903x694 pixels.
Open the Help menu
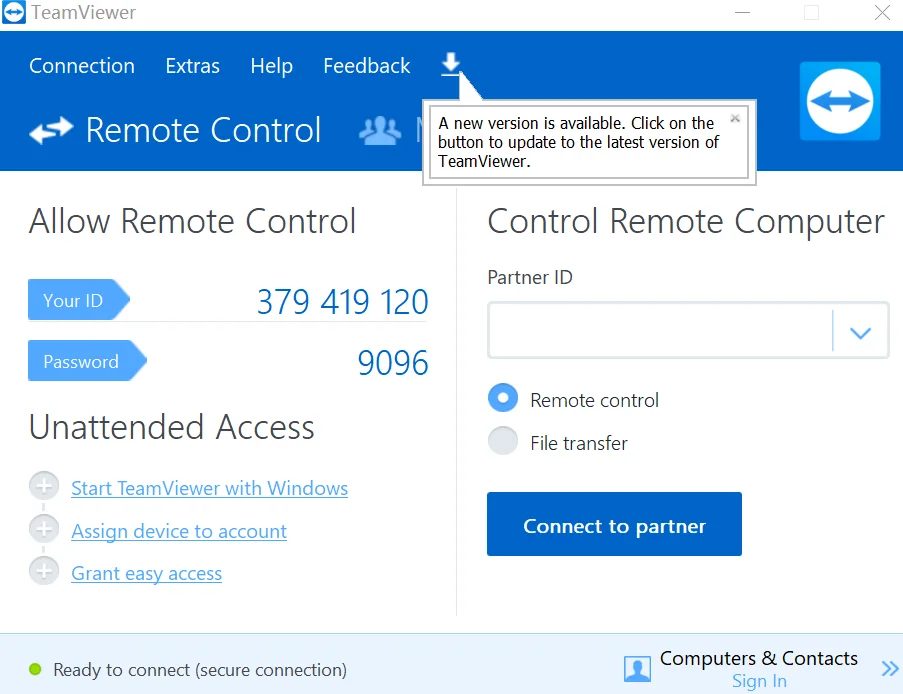pyautogui.click(x=271, y=66)
